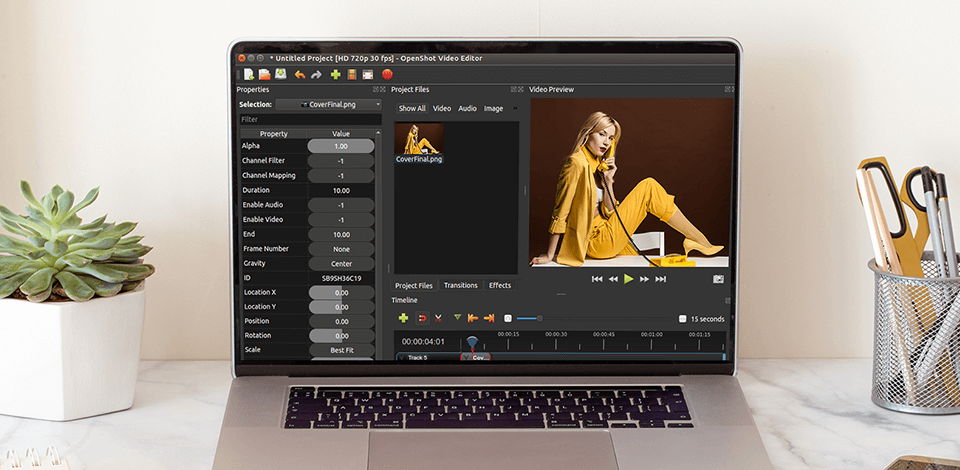Save current frame with camera icon
The image size is (960, 470).
coord(718,279)
